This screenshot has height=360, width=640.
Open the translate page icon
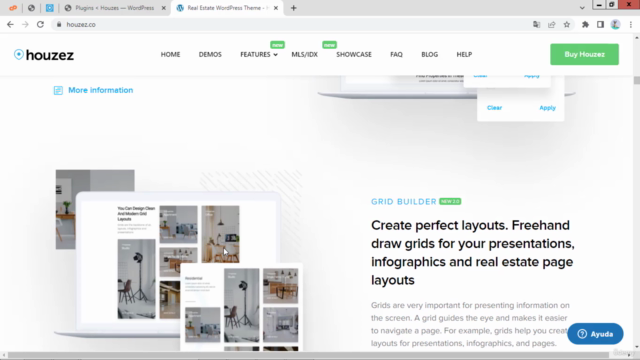point(536,24)
